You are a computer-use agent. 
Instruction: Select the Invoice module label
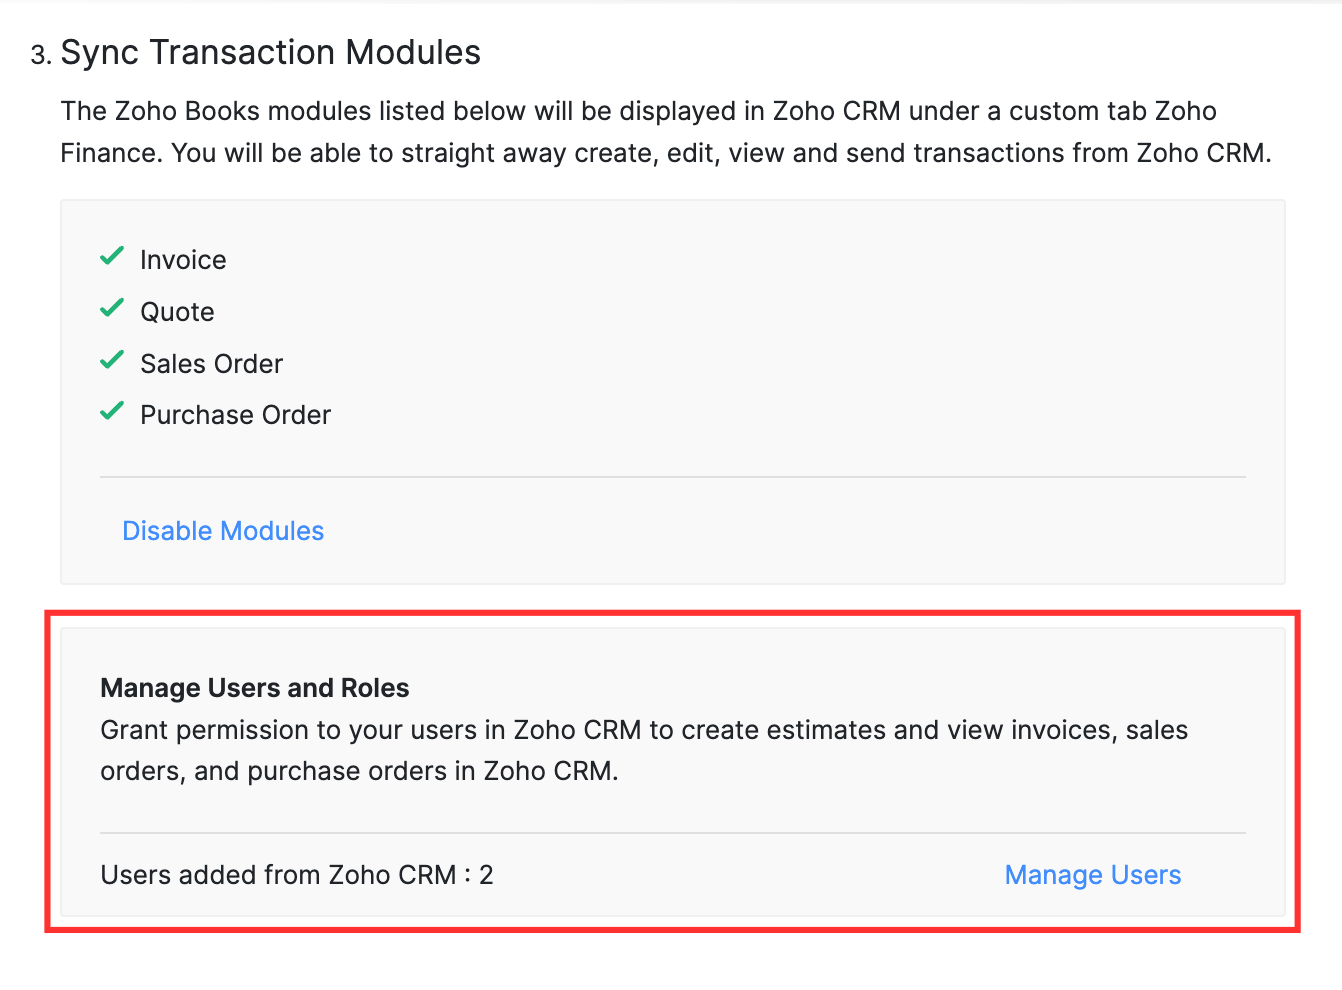tap(183, 259)
